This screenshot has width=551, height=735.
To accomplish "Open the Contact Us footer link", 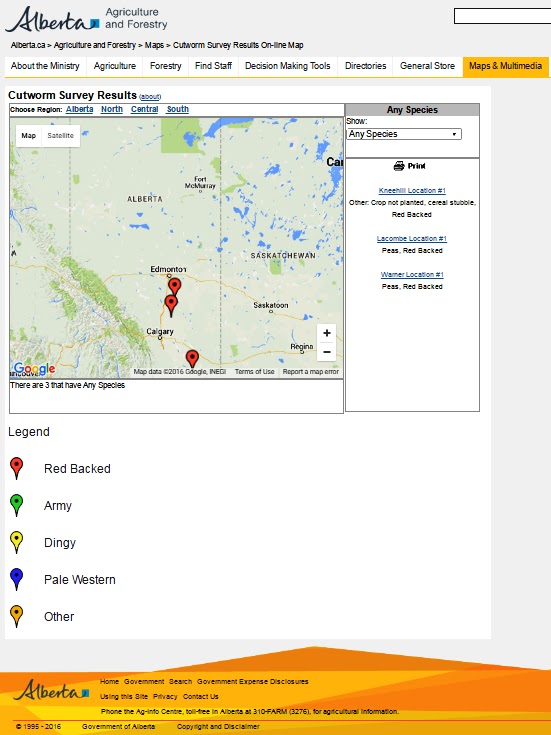I will [x=201, y=697].
